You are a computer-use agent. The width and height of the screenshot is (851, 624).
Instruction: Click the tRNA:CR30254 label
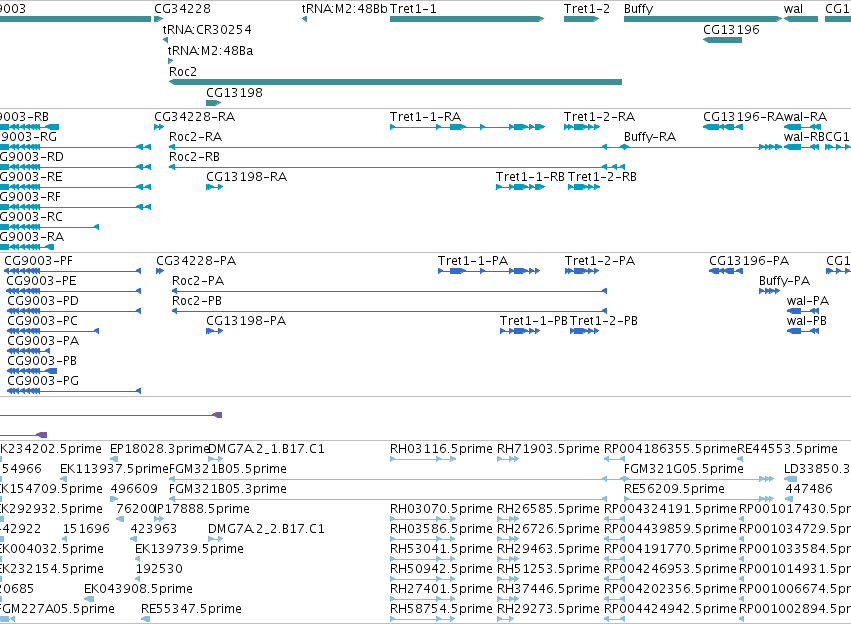point(207,29)
